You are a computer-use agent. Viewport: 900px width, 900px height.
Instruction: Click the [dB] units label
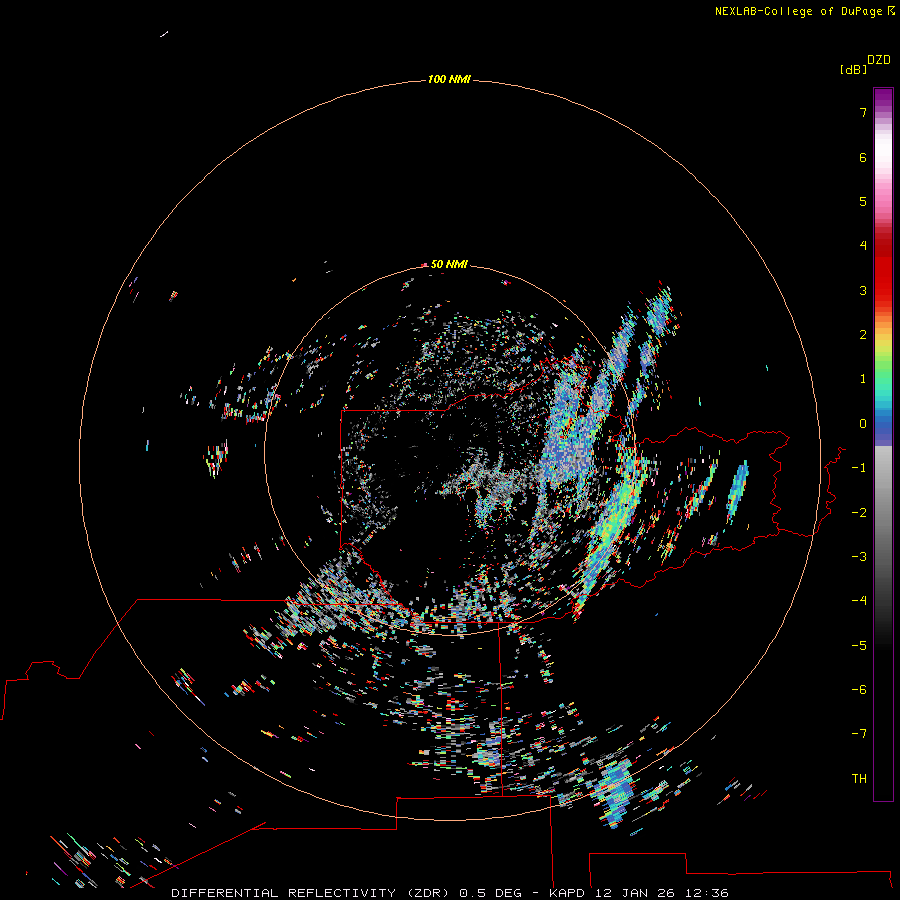tap(853, 70)
